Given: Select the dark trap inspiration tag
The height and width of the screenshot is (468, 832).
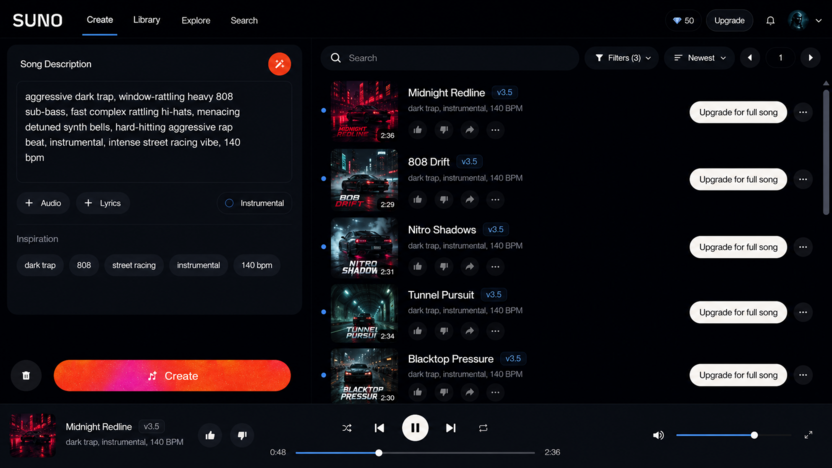Looking at the screenshot, I should click(x=40, y=265).
